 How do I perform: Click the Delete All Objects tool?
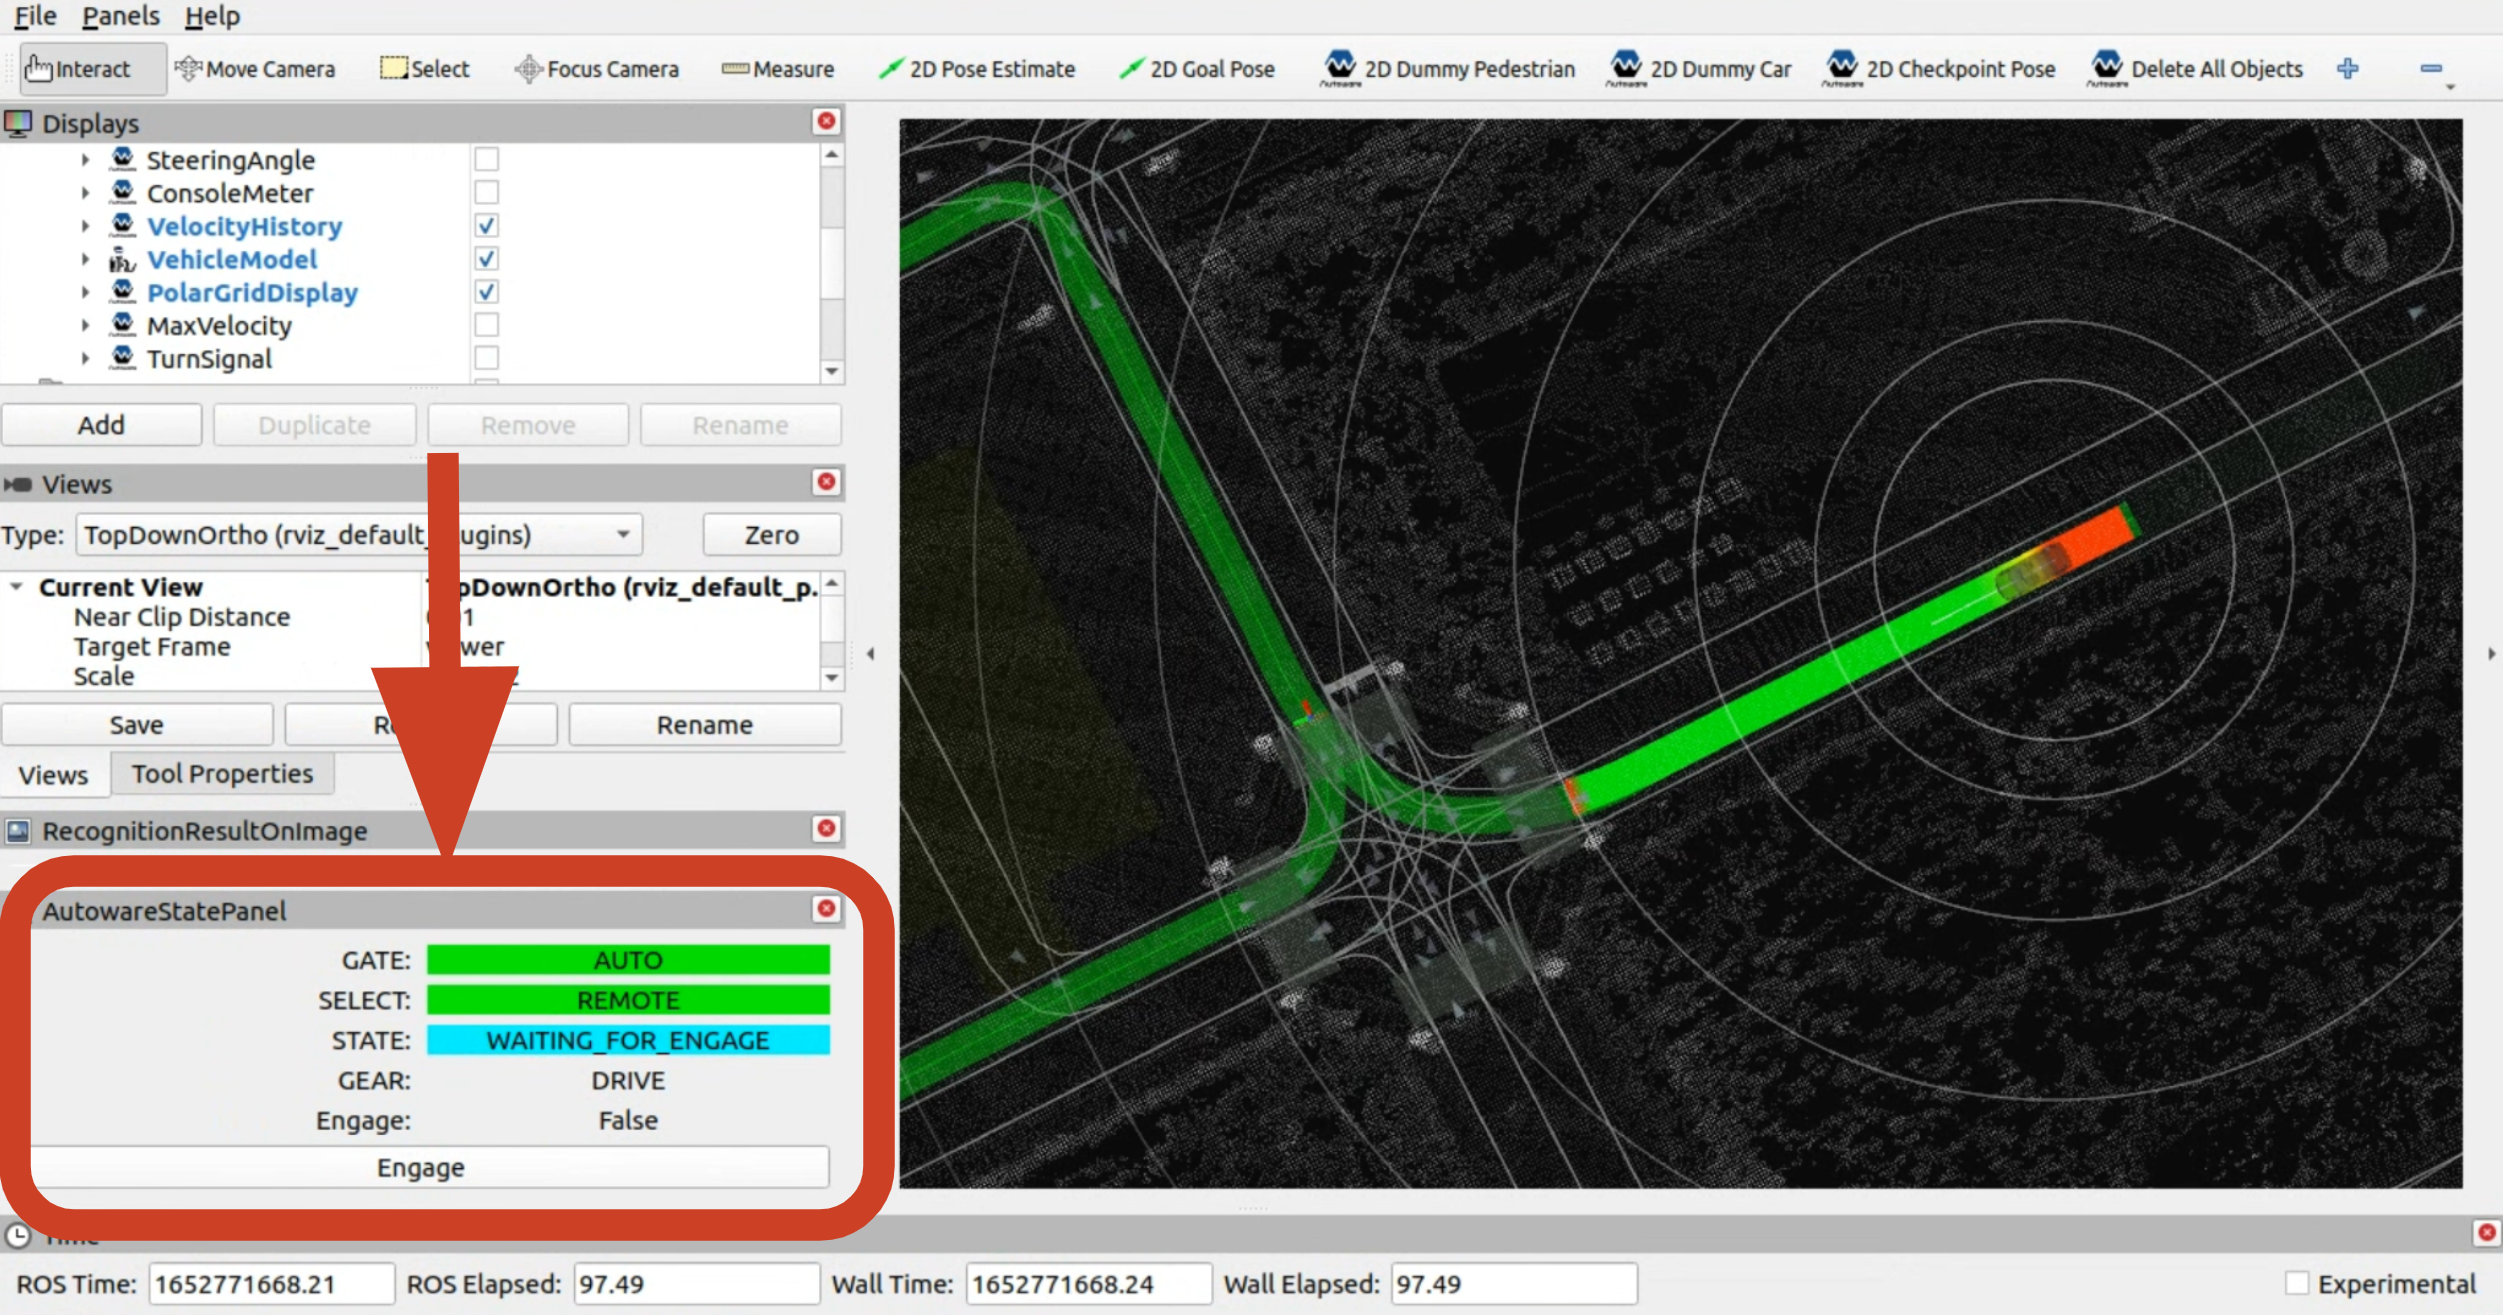2196,69
